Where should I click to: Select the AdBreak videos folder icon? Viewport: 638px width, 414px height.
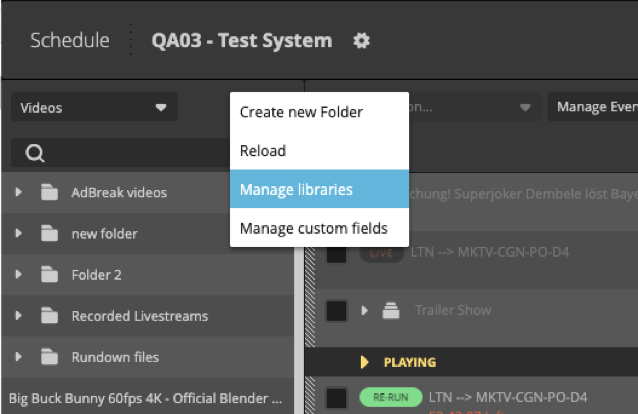(50, 192)
